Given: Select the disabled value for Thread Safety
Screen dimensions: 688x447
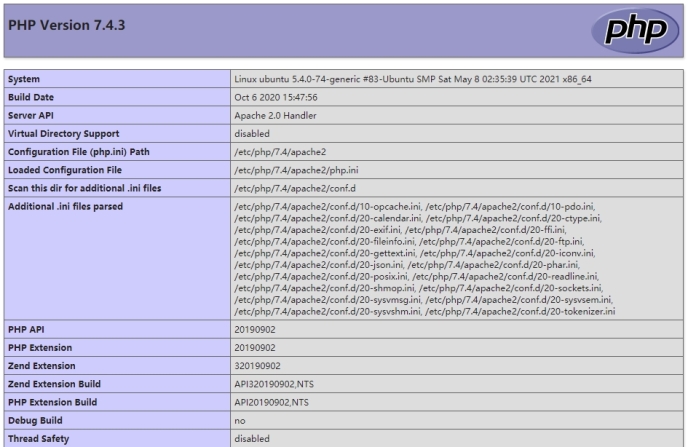Looking at the screenshot, I should (252, 439).
